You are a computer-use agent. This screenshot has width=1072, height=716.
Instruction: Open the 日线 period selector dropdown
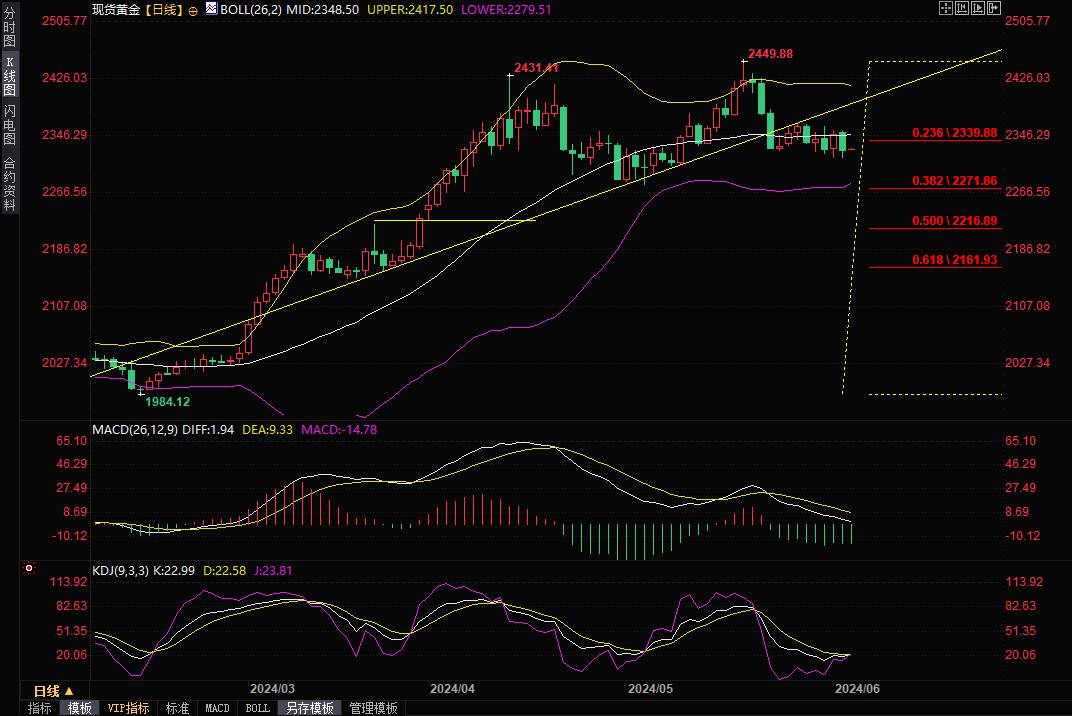pyautogui.click(x=54, y=691)
